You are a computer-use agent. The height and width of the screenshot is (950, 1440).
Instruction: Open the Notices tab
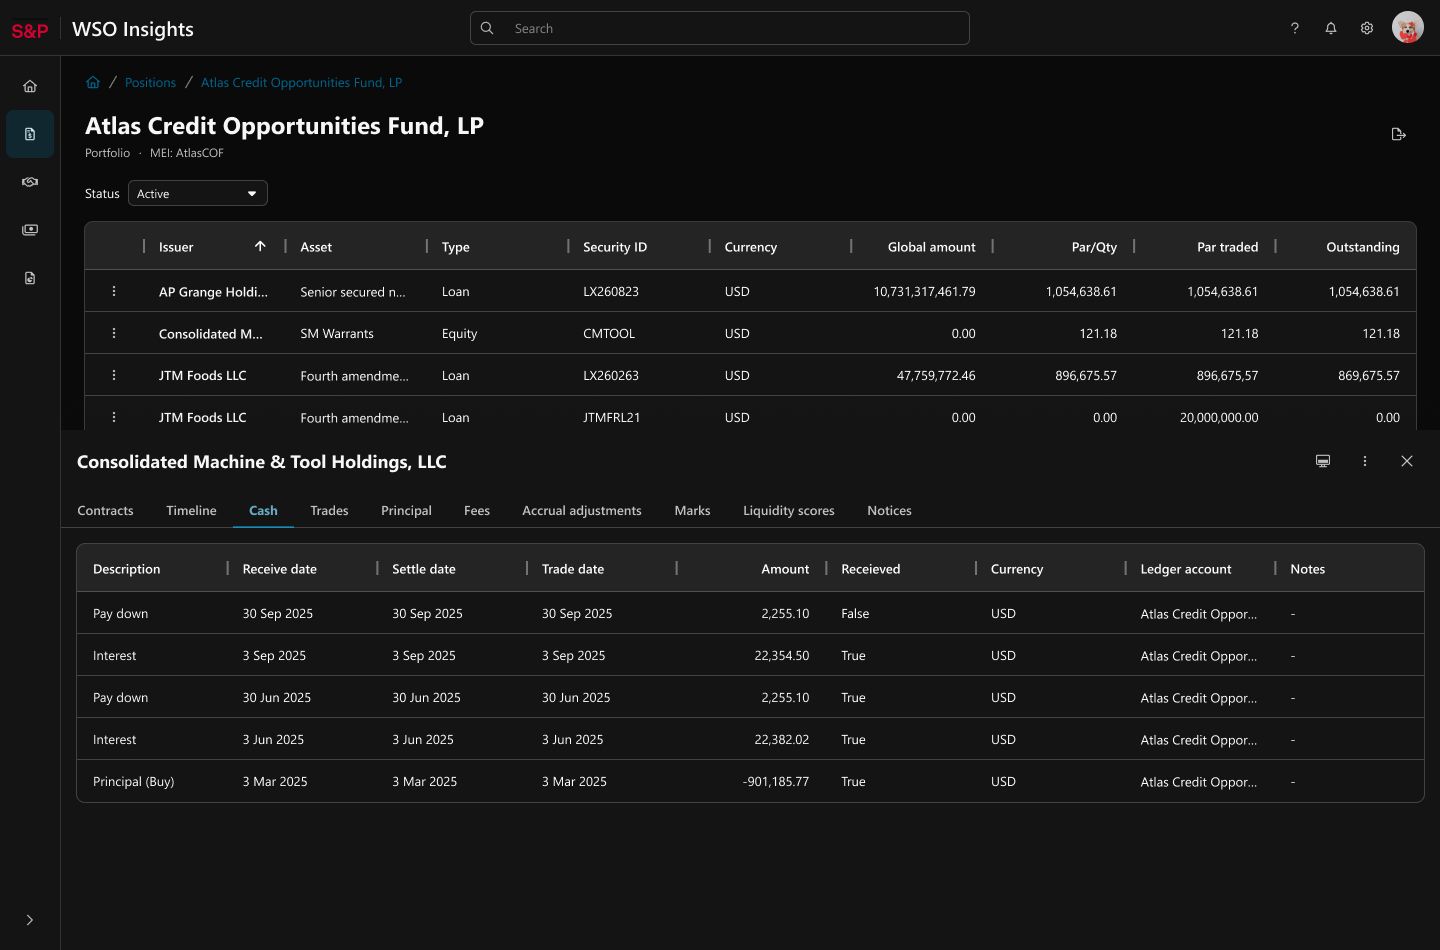pyautogui.click(x=889, y=511)
